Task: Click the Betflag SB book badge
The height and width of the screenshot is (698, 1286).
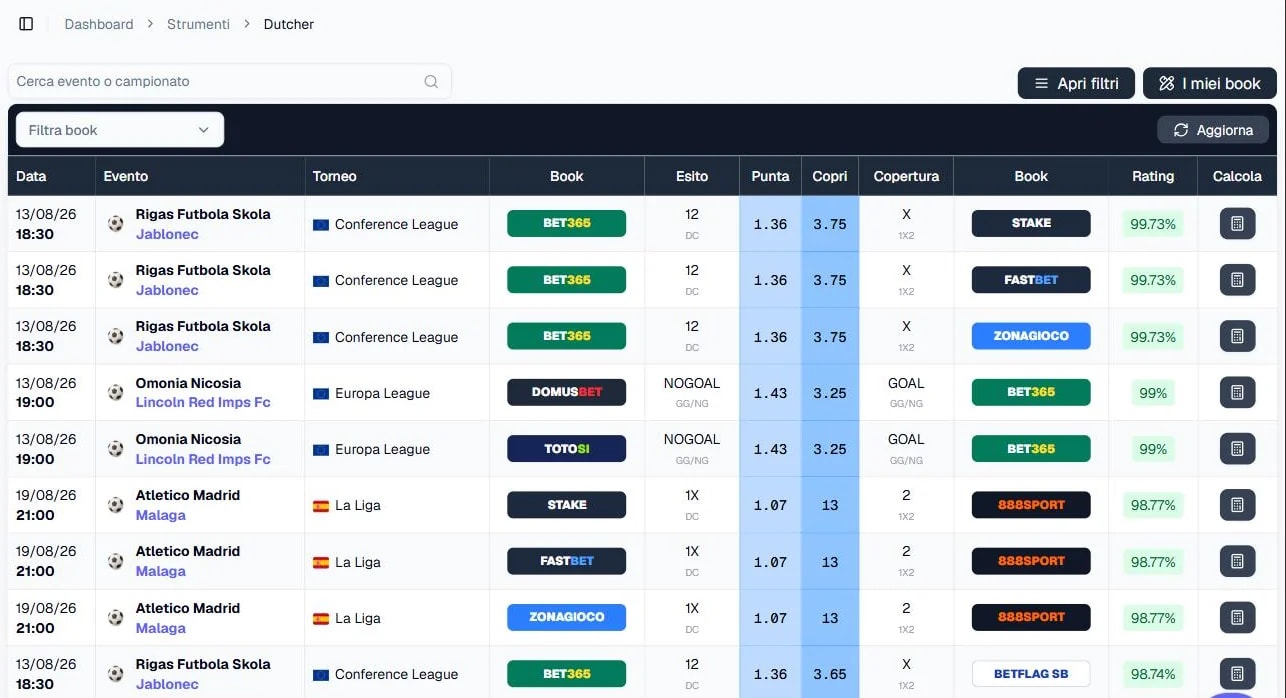Action: click(x=1031, y=674)
